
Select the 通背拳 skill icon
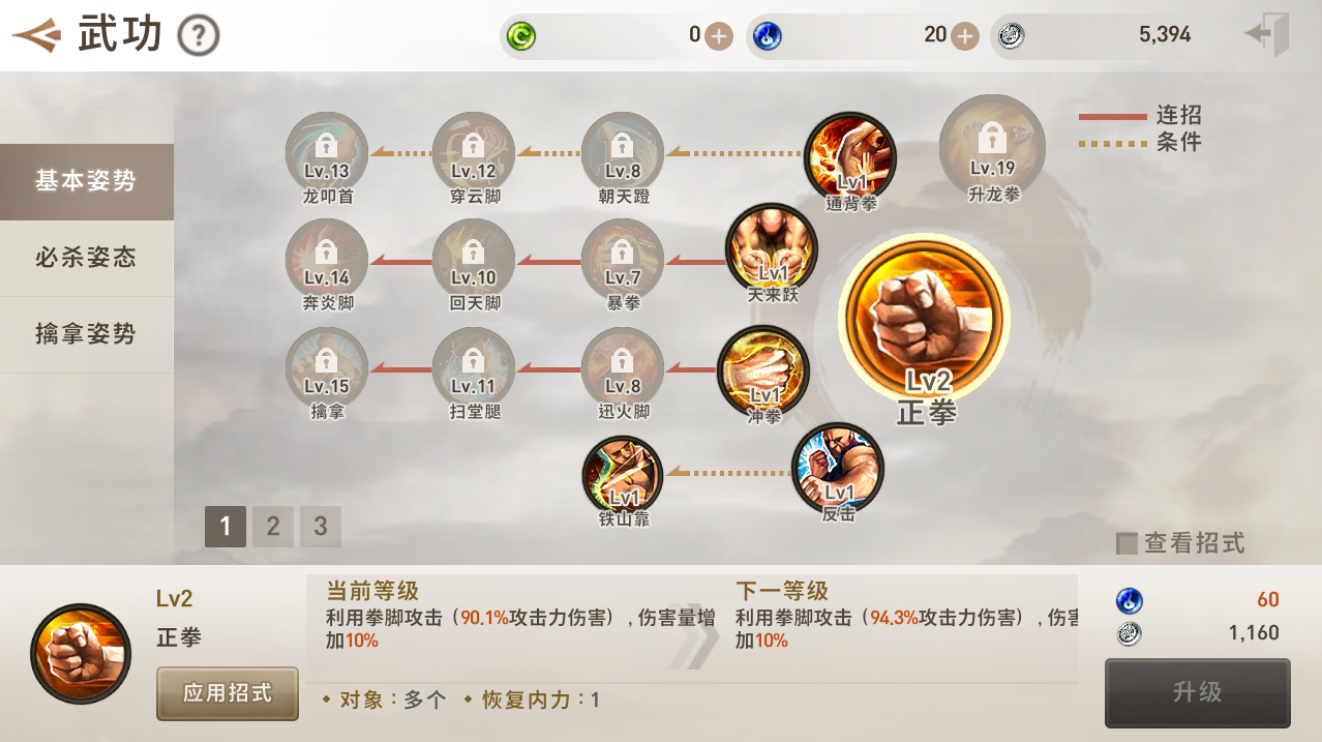[851, 158]
